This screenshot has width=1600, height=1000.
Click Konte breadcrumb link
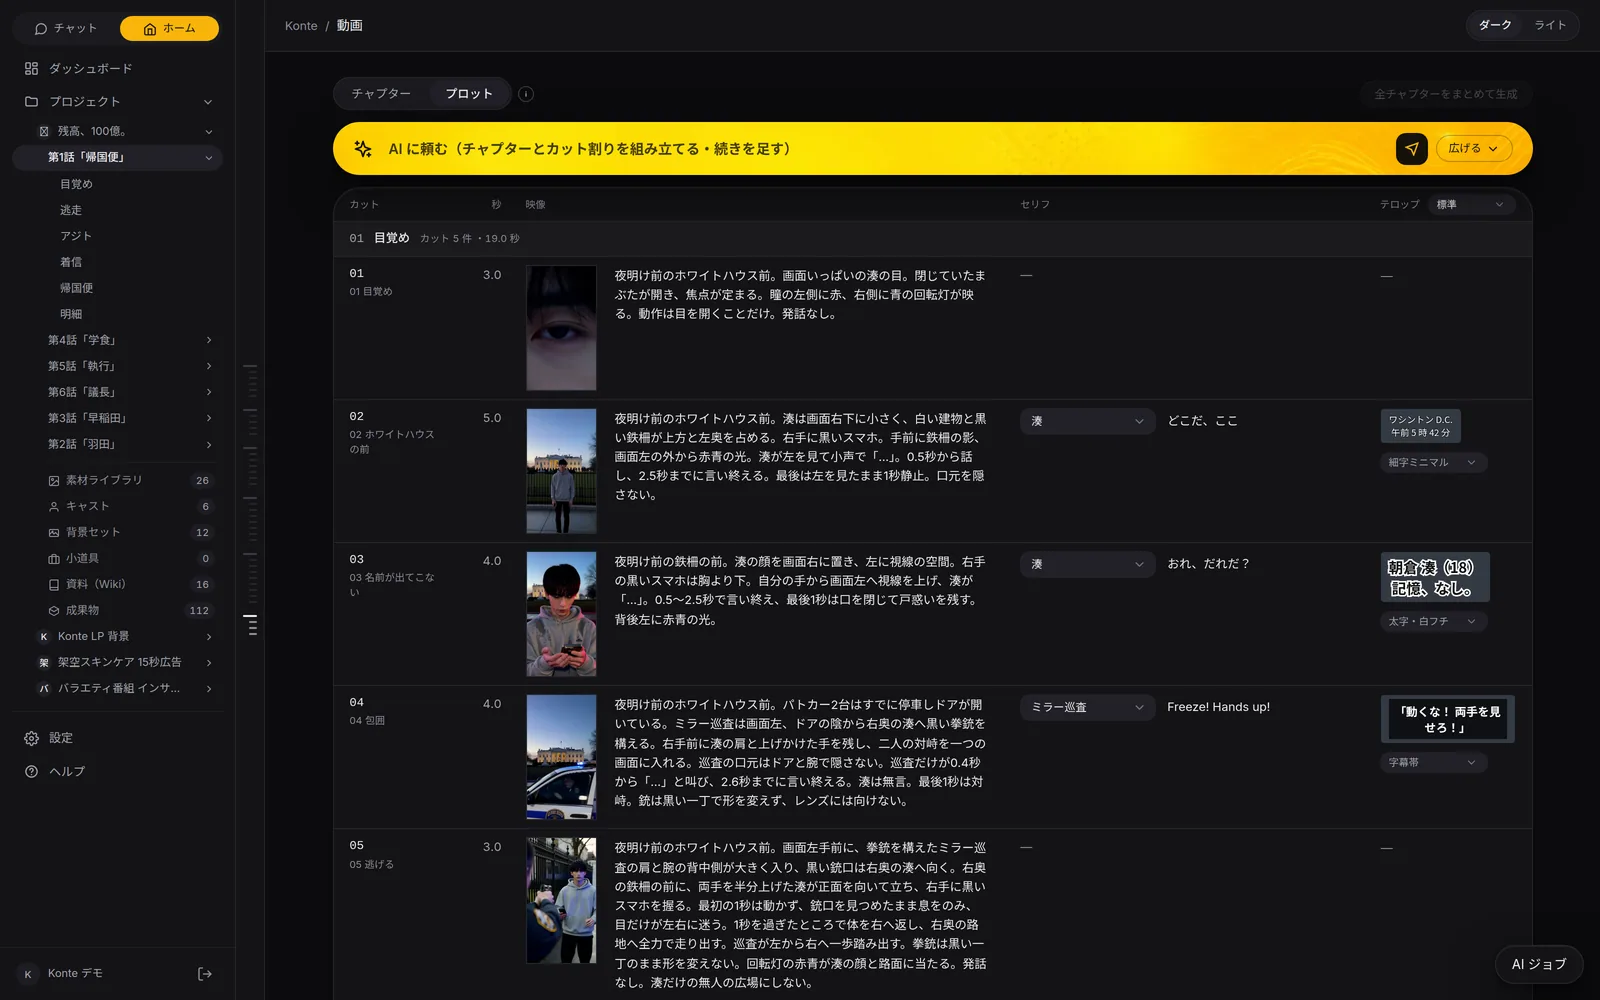pyautogui.click(x=301, y=26)
